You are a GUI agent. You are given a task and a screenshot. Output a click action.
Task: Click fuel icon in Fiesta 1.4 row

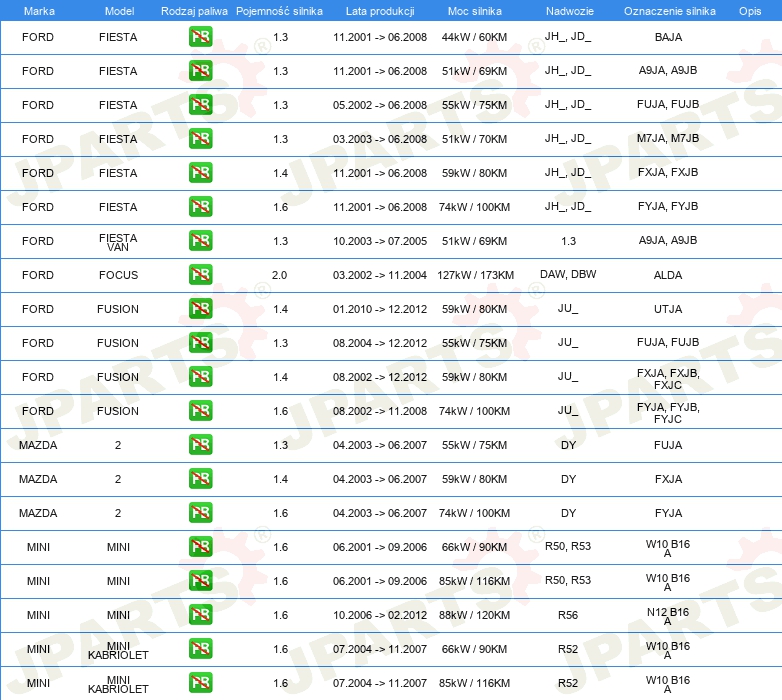[x=200, y=173]
